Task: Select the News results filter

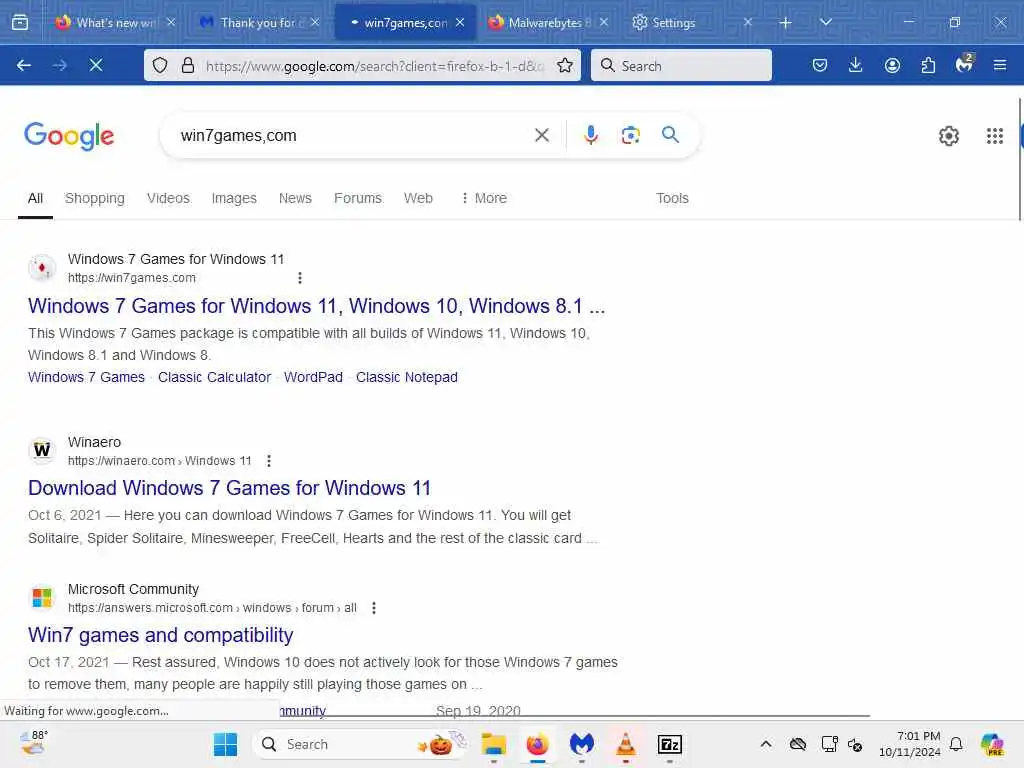Action: tap(295, 198)
